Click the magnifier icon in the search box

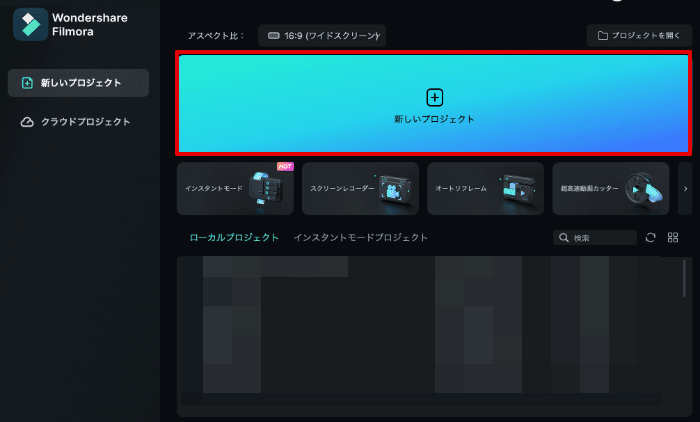click(x=564, y=238)
